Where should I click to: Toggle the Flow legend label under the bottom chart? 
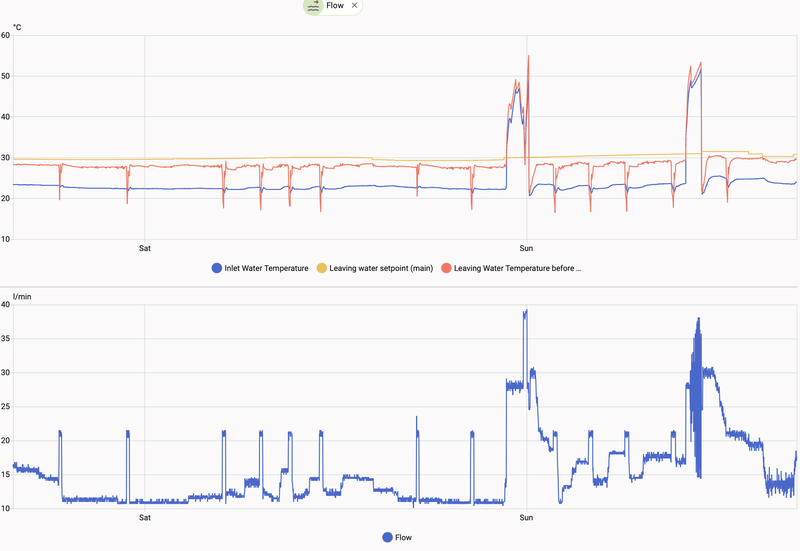tap(403, 537)
